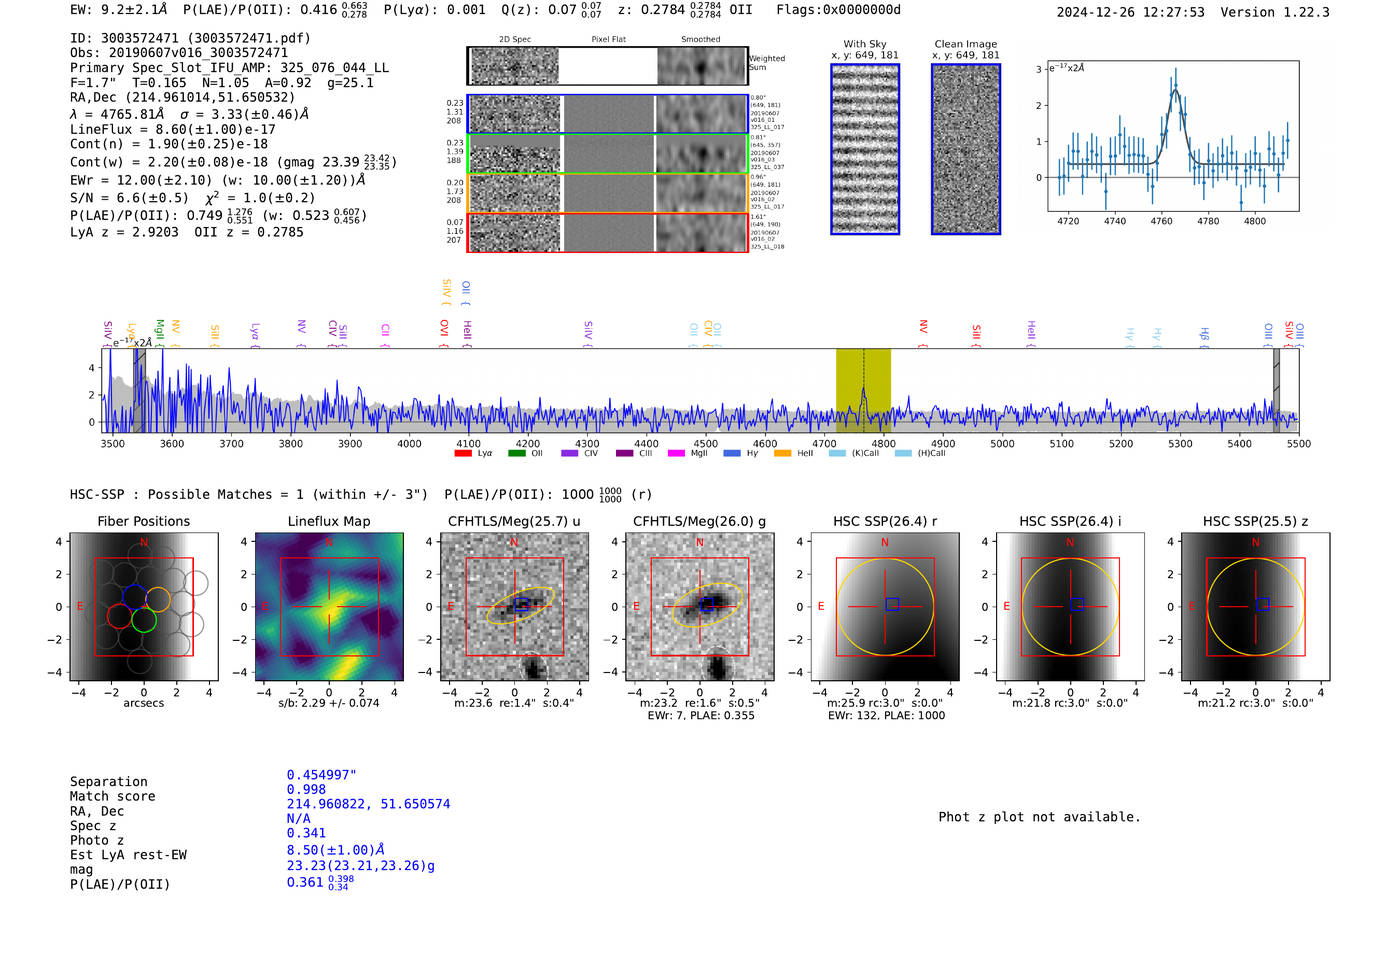Image resolution: width=1400 pixels, height=953 pixels.
Task: Click the 'Flags:0x0000000d' text
Action: click(838, 10)
